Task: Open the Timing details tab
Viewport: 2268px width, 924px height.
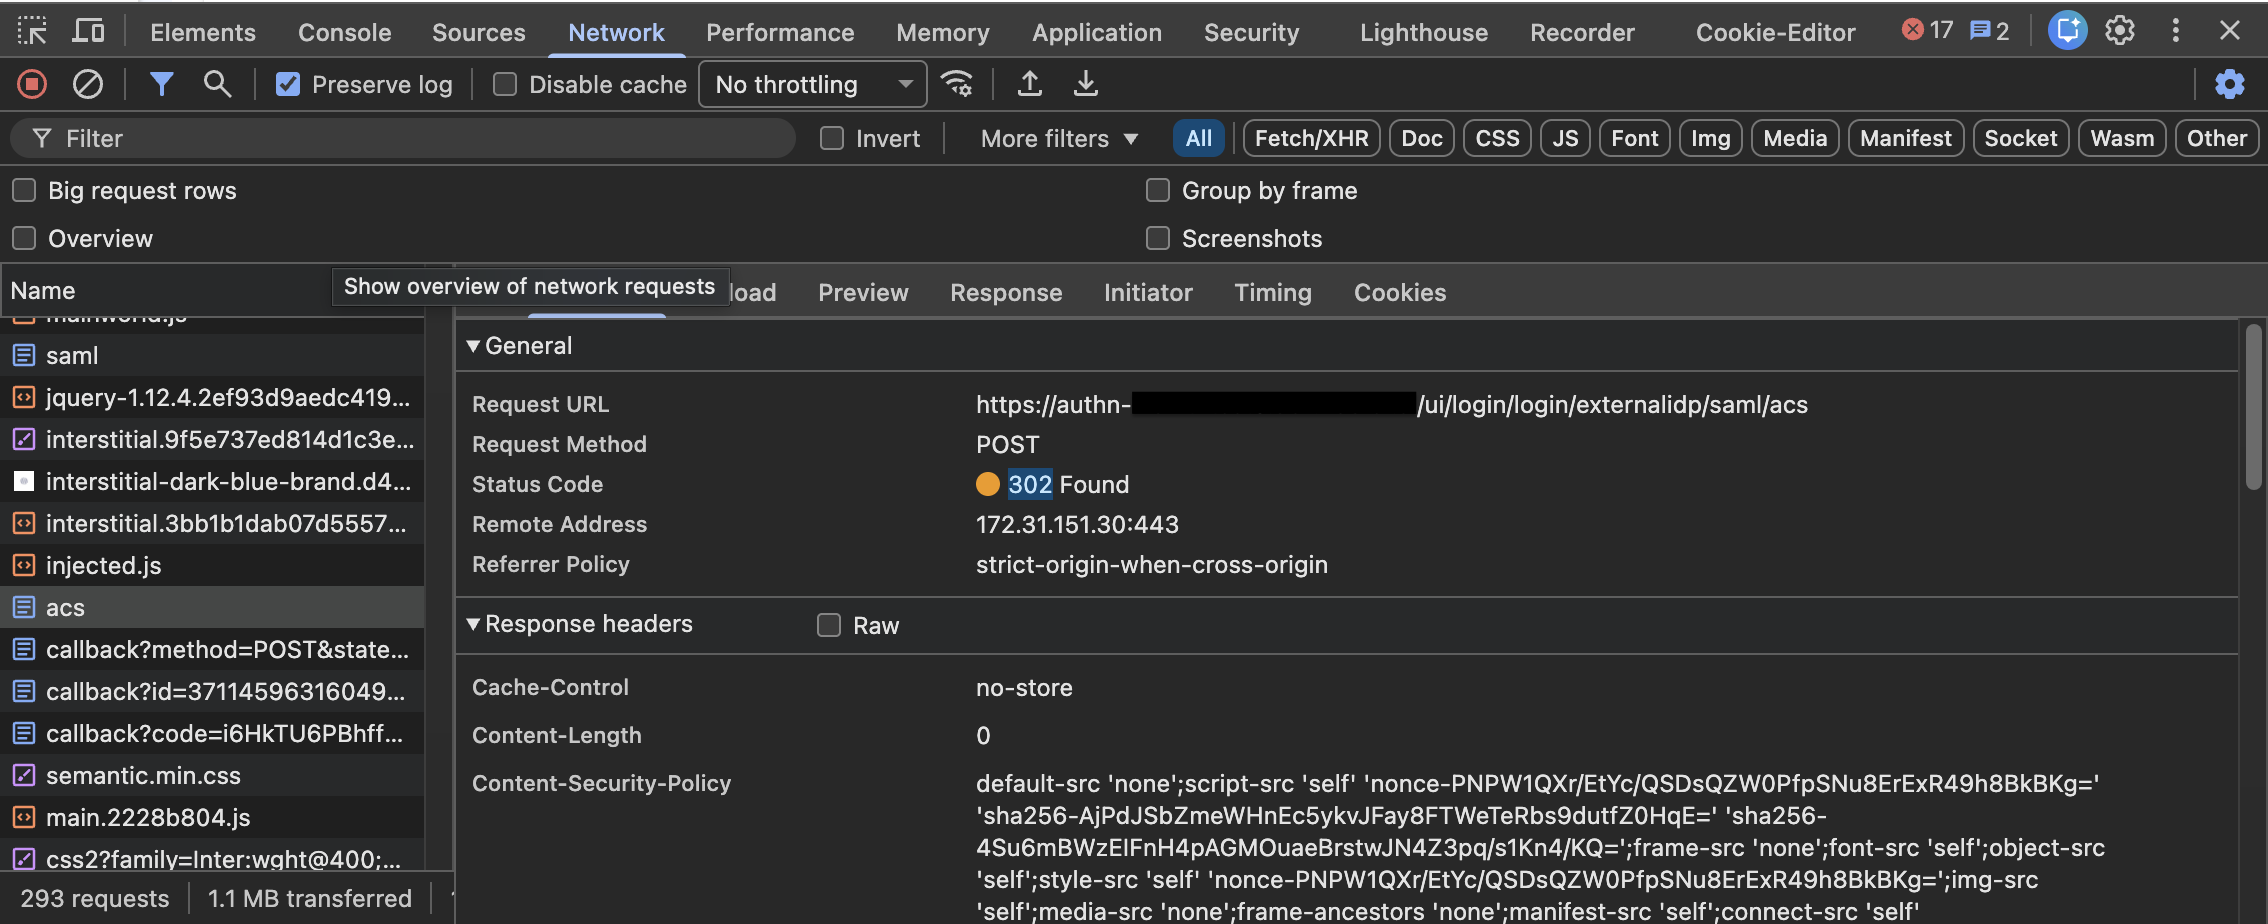Action: pyautogui.click(x=1273, y=293)
